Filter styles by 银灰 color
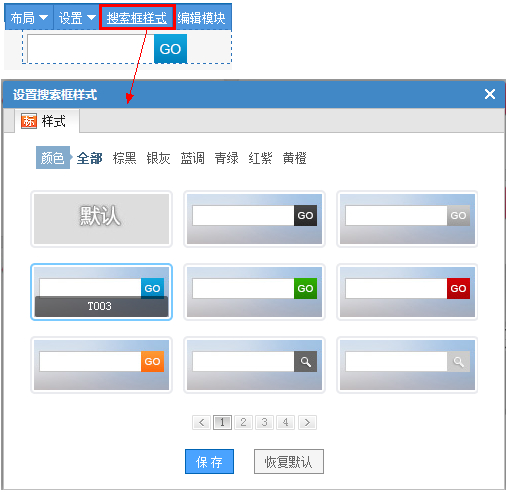Screen dimensions: 506x492 158,158
